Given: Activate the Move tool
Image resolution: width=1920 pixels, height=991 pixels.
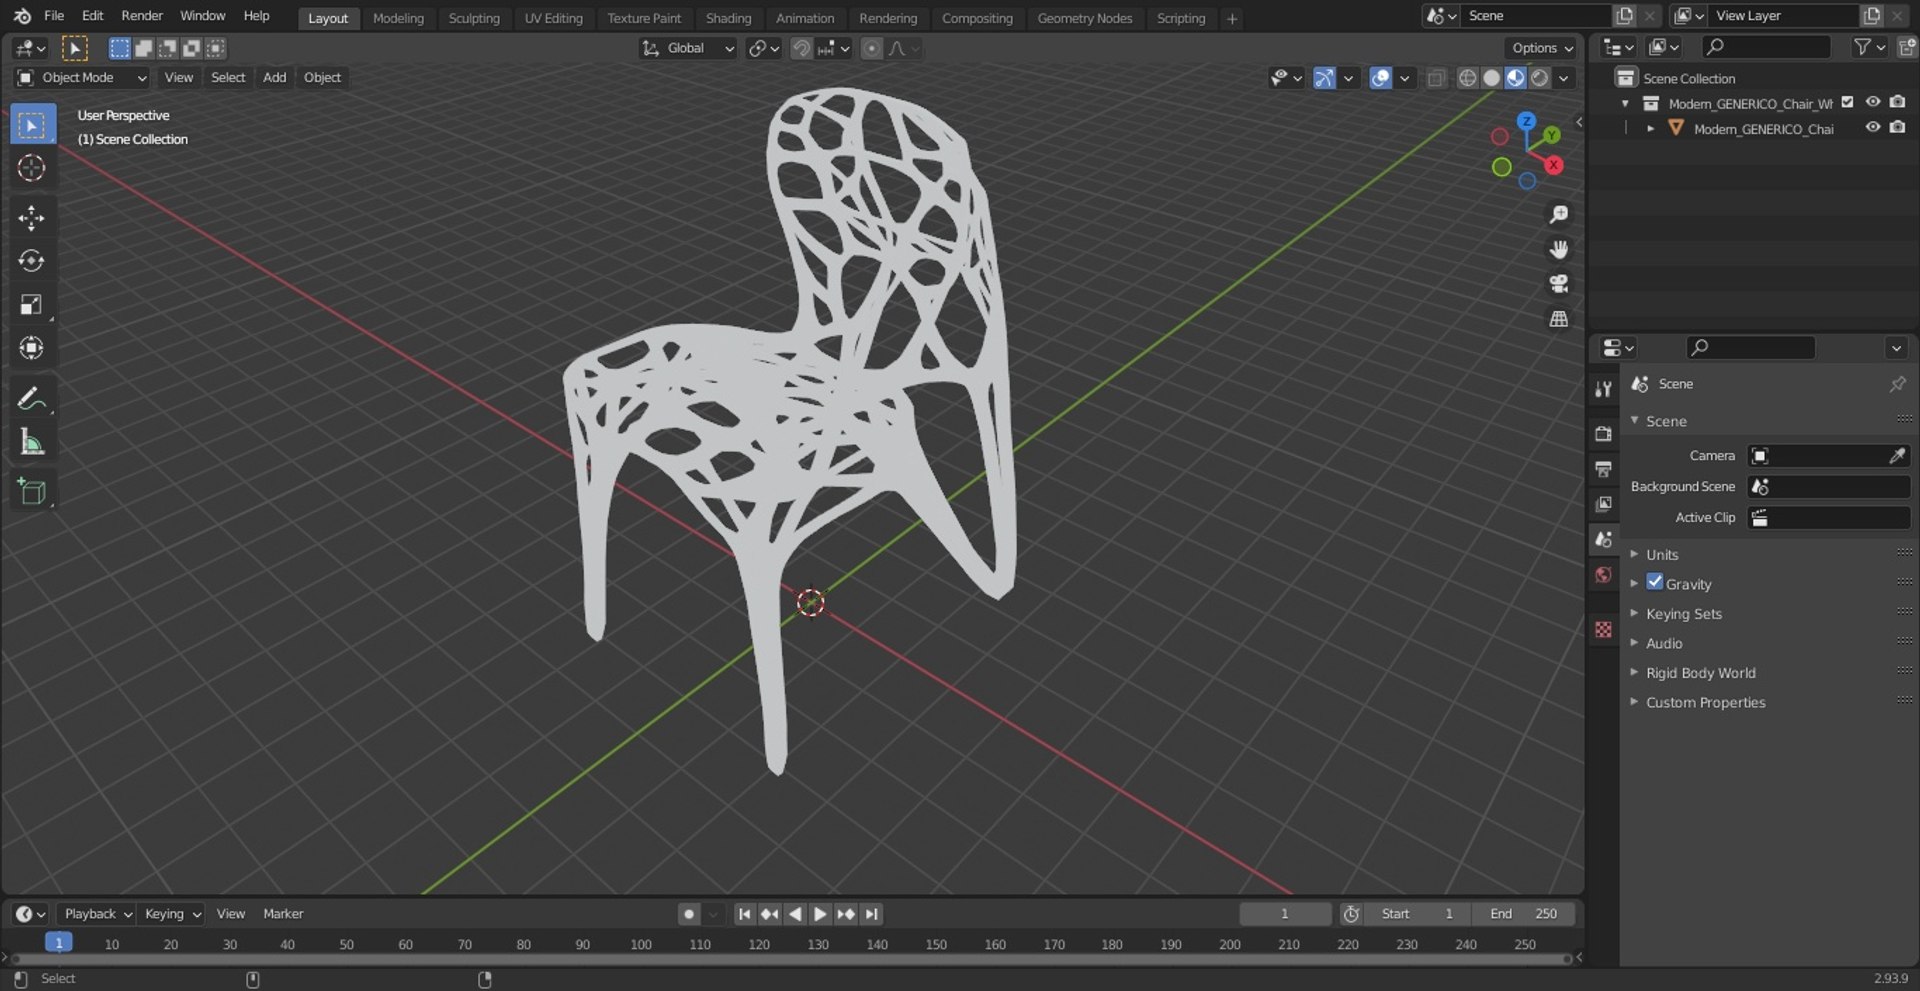Looking at the screenshot, I should (x=31, y=218).
